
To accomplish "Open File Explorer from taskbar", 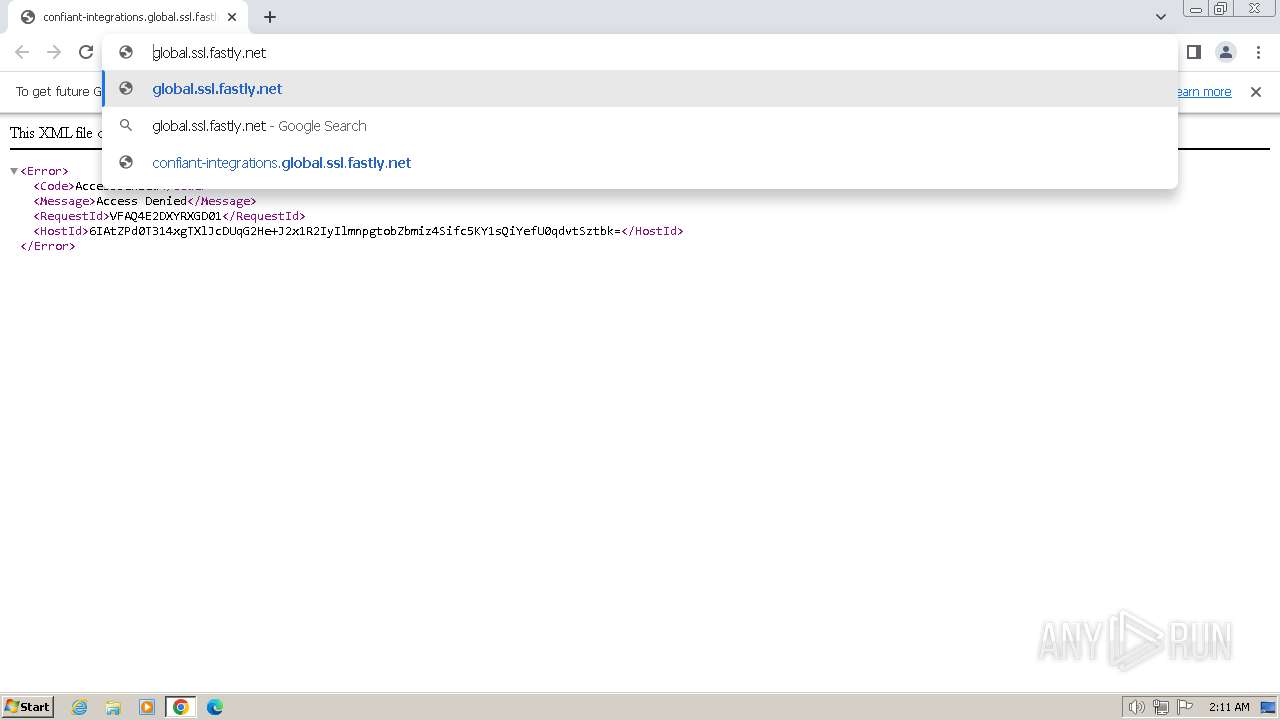I will 113,707.
